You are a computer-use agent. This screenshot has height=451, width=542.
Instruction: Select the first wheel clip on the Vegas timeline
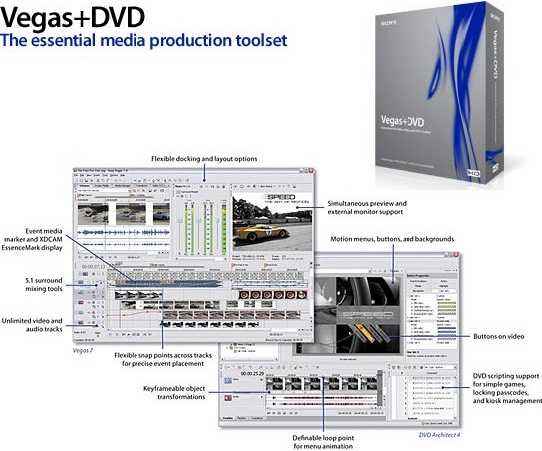click(244, 295)
